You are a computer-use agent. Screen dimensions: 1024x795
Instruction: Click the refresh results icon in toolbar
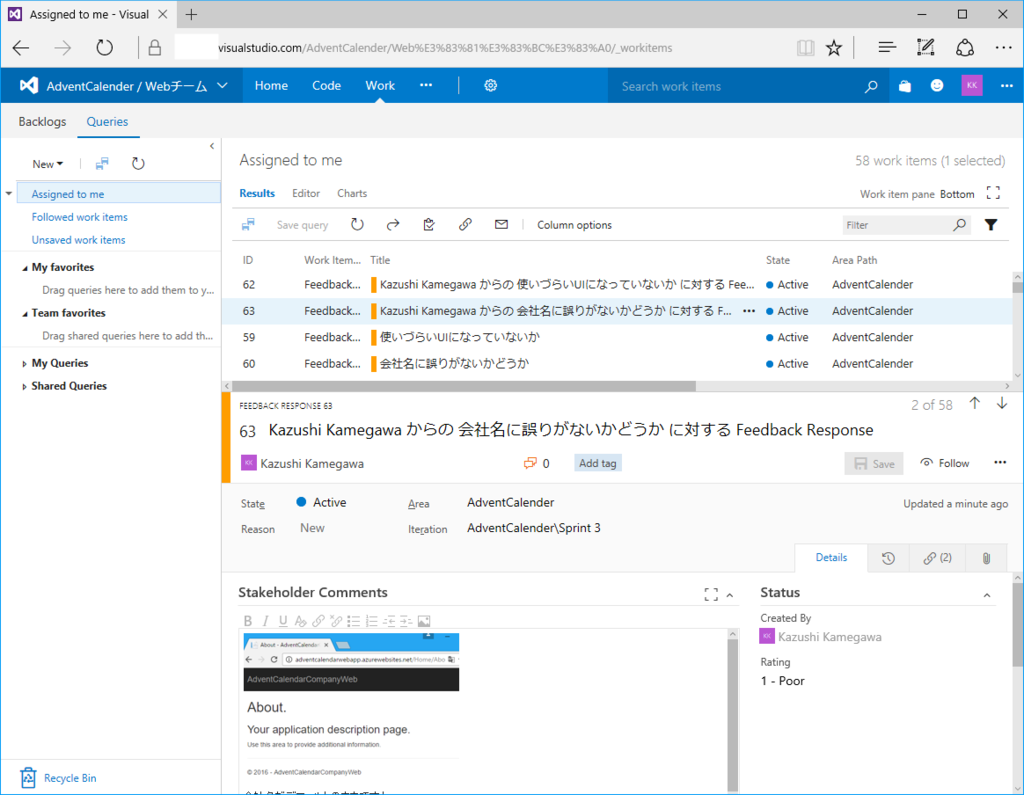[357, 225]
